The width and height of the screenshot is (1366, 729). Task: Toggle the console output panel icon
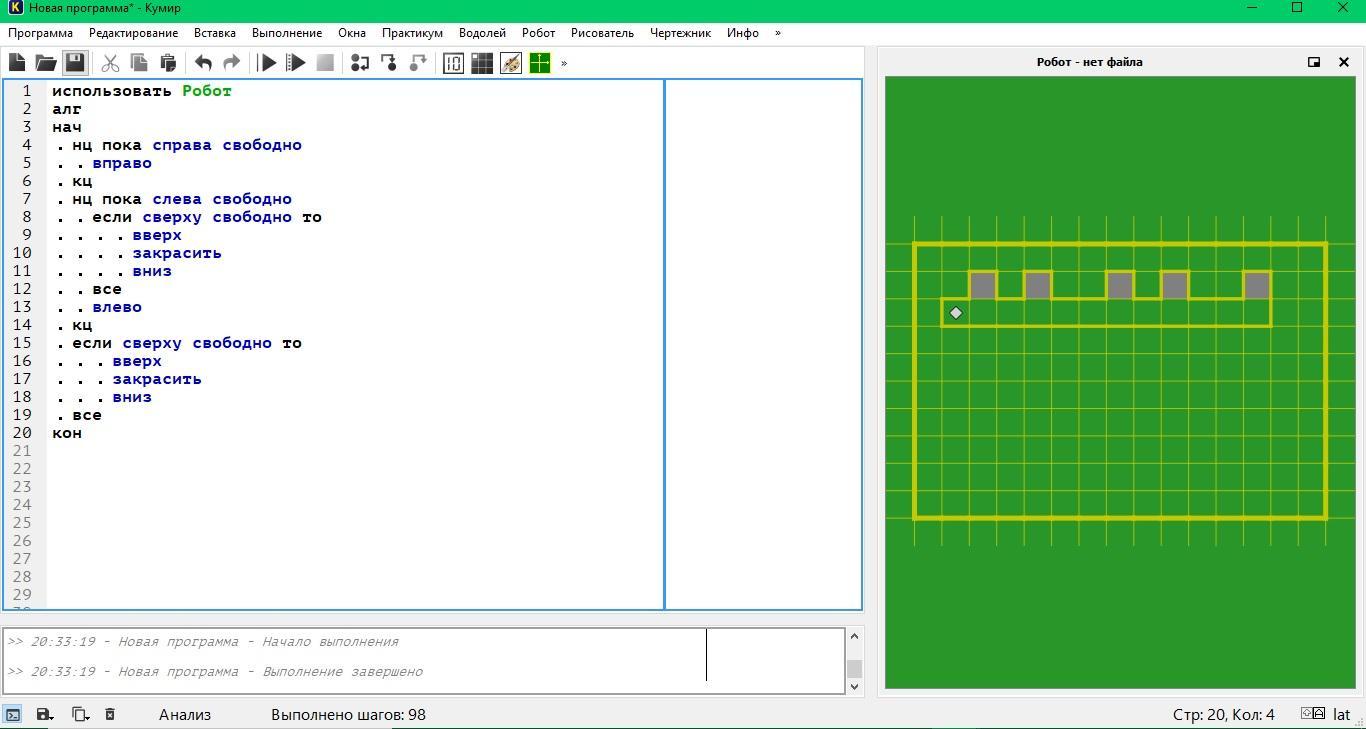tap(13, 714)
